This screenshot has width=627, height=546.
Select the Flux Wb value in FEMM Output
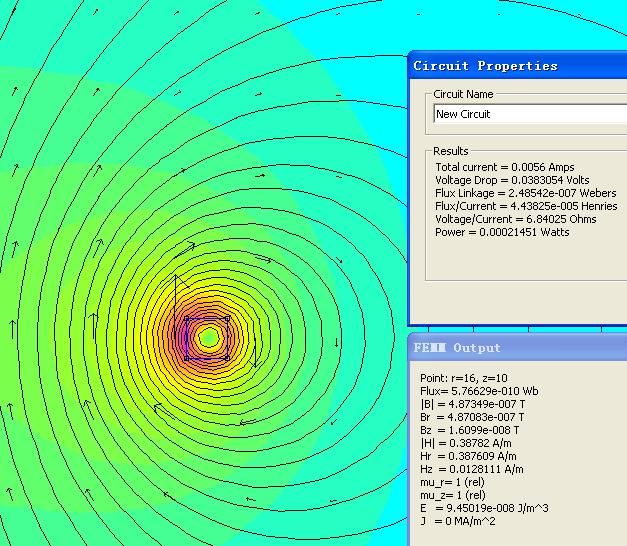point(480,391)
